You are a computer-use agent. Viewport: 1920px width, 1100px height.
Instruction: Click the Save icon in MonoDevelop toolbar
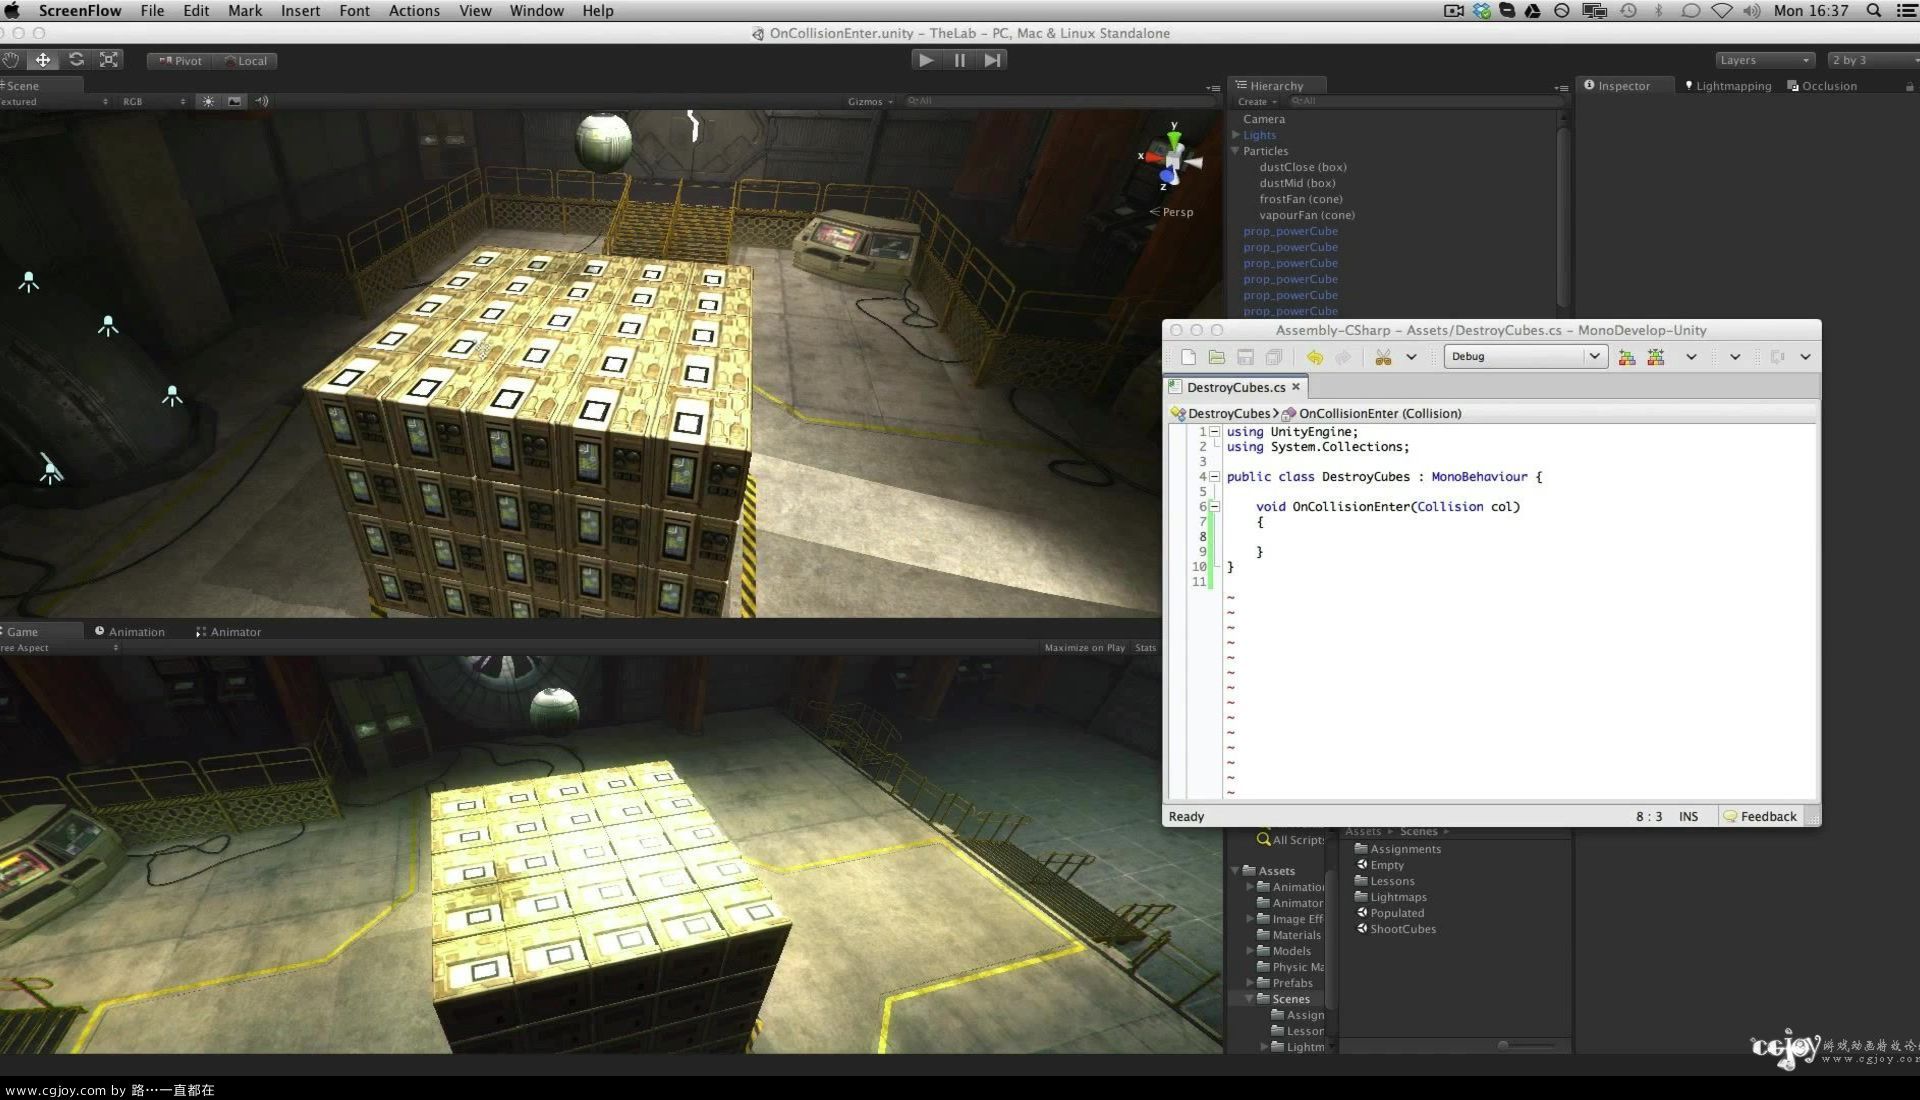pyautogui.click(x=1245, y=357)
